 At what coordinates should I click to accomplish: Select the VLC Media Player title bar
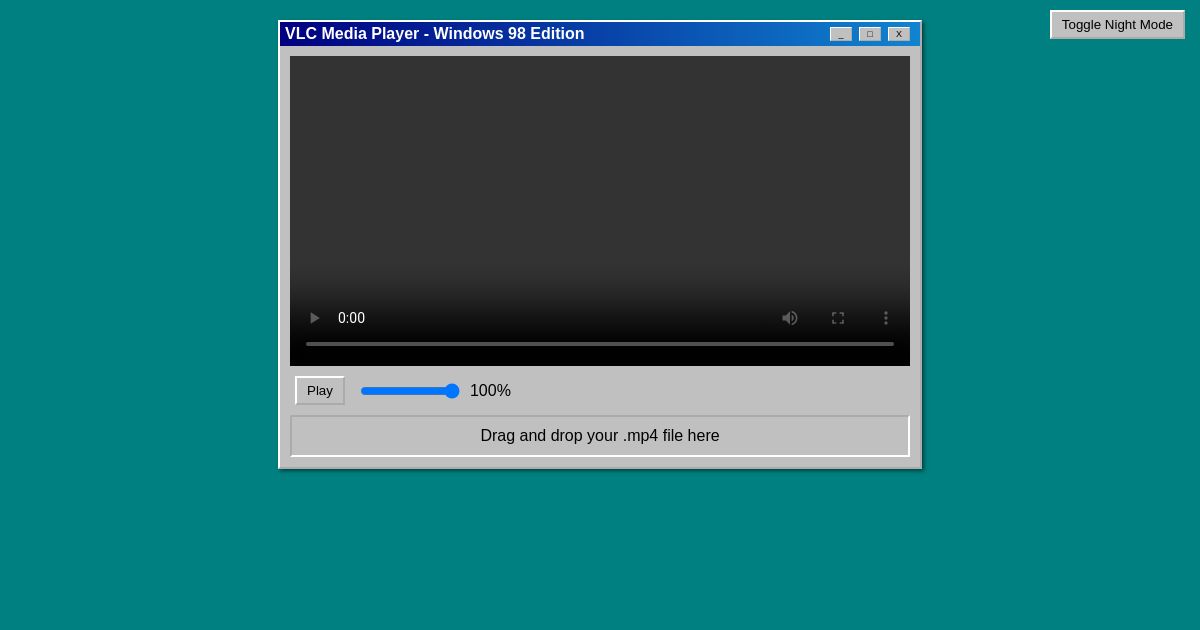pyautogui.click(x=434, y=33)
